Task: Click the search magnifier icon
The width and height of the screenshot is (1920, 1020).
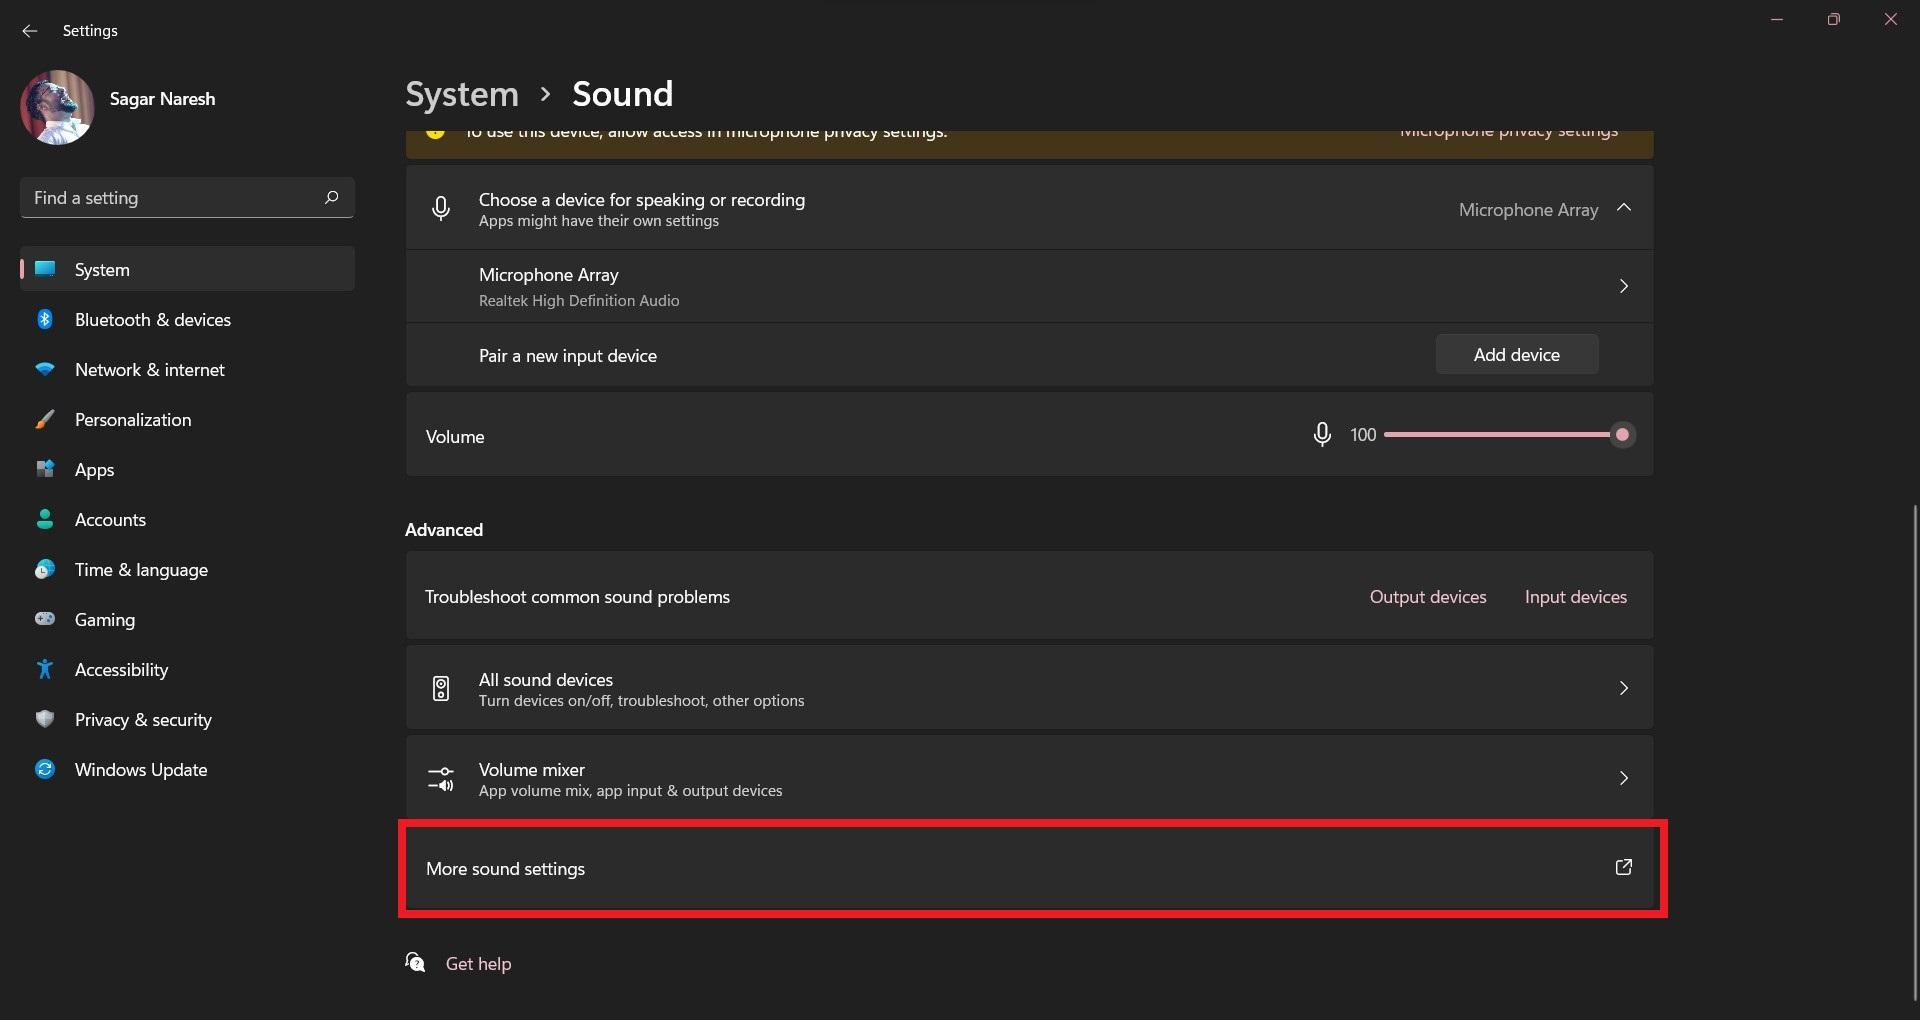Action: click(x=331, y=198)
